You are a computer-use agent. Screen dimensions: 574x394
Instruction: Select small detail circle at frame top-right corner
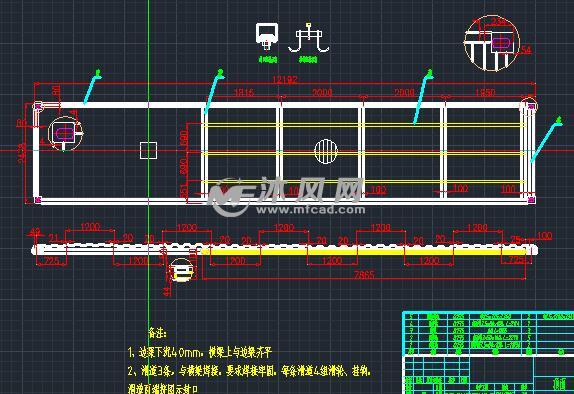click(529, 106)
